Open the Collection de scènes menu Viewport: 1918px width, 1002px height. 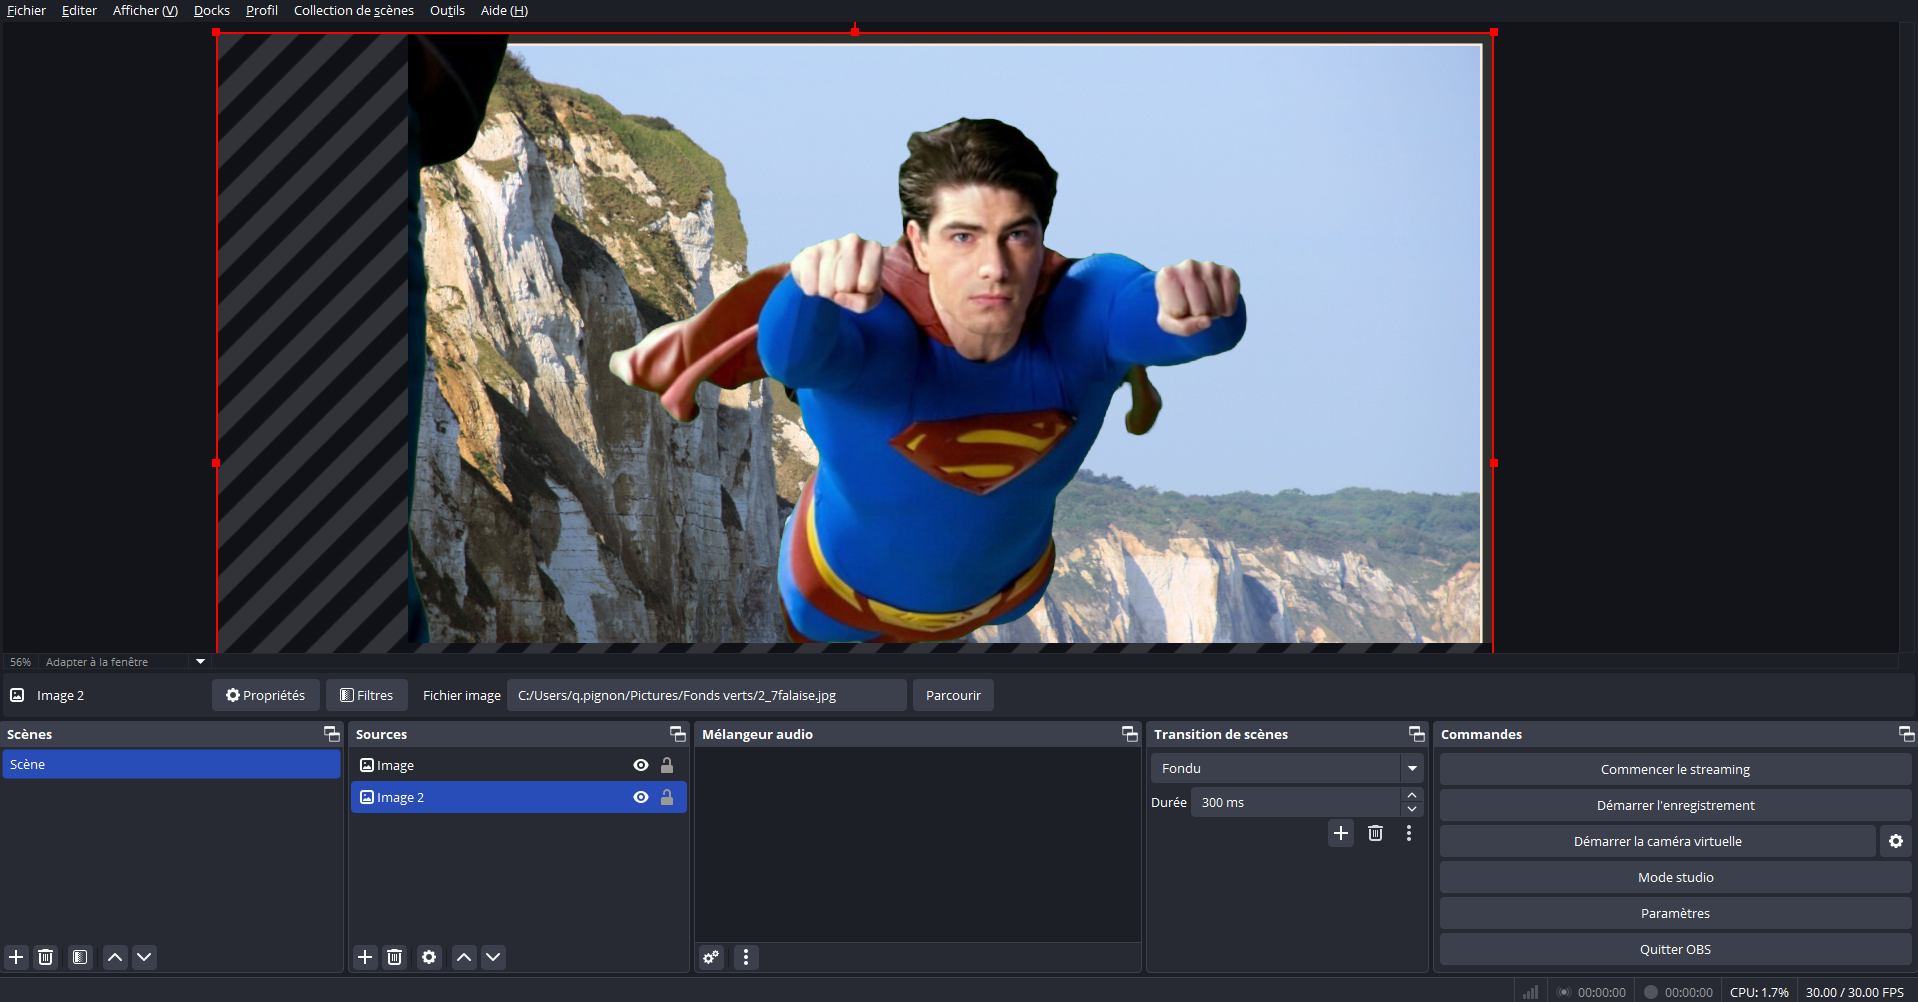click(354, 10)
